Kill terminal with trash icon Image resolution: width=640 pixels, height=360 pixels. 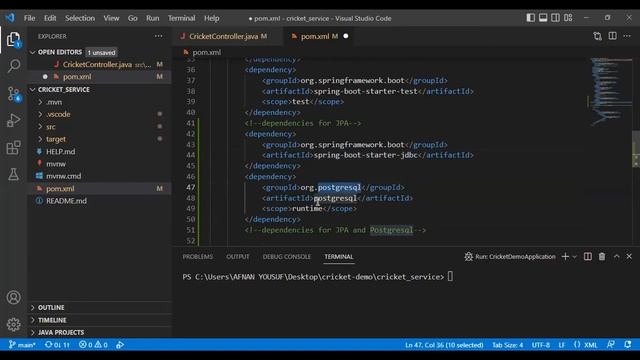(602, 256)
